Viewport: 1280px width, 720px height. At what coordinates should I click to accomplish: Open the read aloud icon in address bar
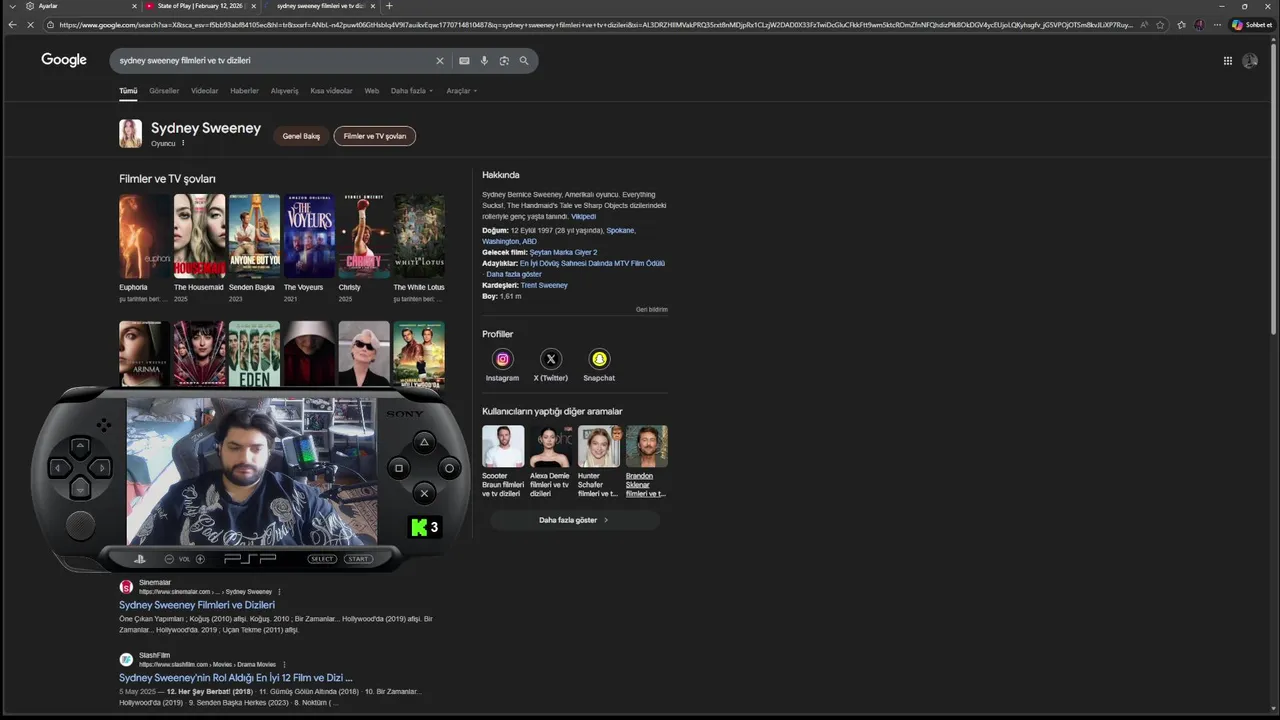[x=1145, y=24]
